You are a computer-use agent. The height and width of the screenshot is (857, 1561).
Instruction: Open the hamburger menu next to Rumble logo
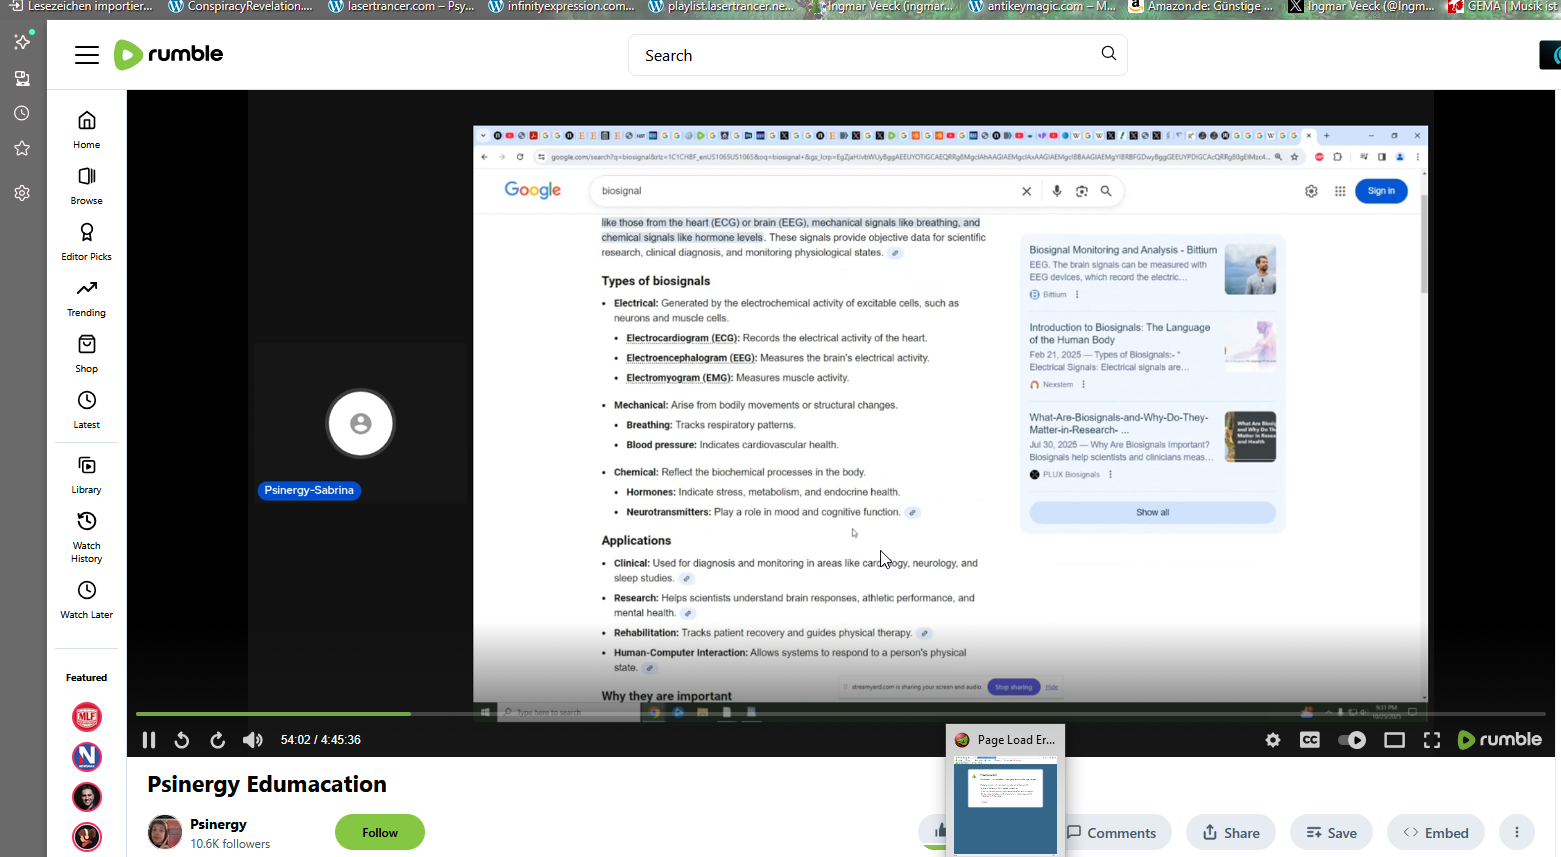87,55
